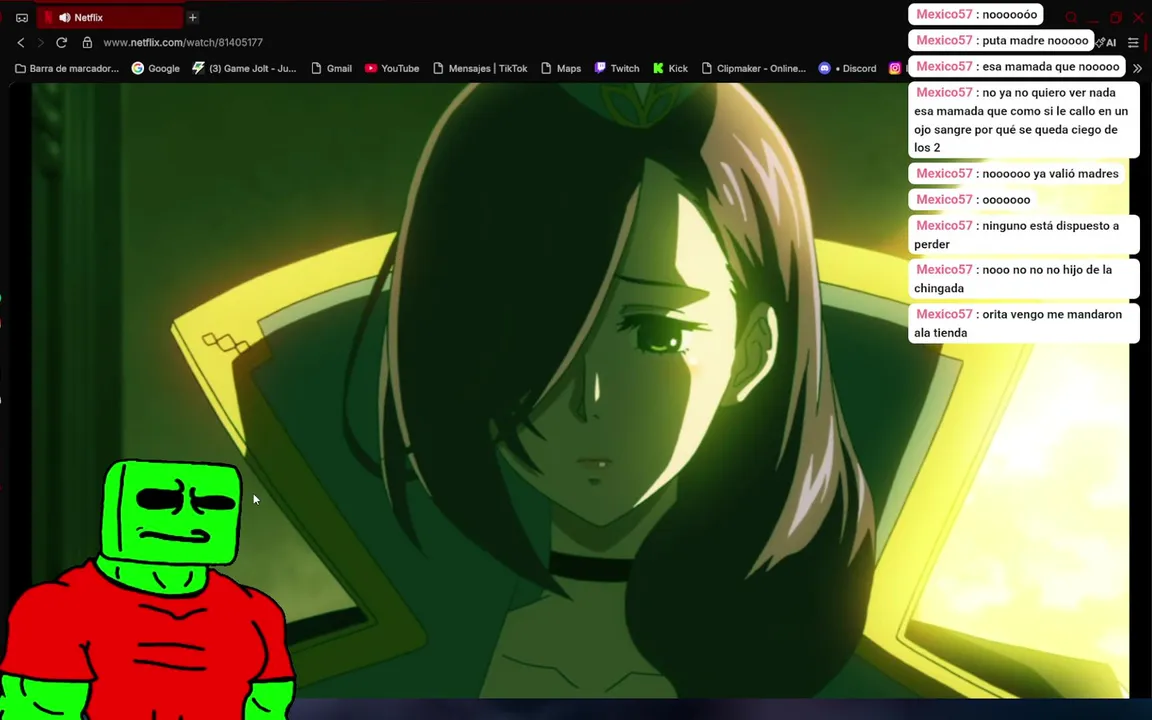Open the Barra de marcadores bookmarks folder
The image size is (1152, 720).
(67, 68)
